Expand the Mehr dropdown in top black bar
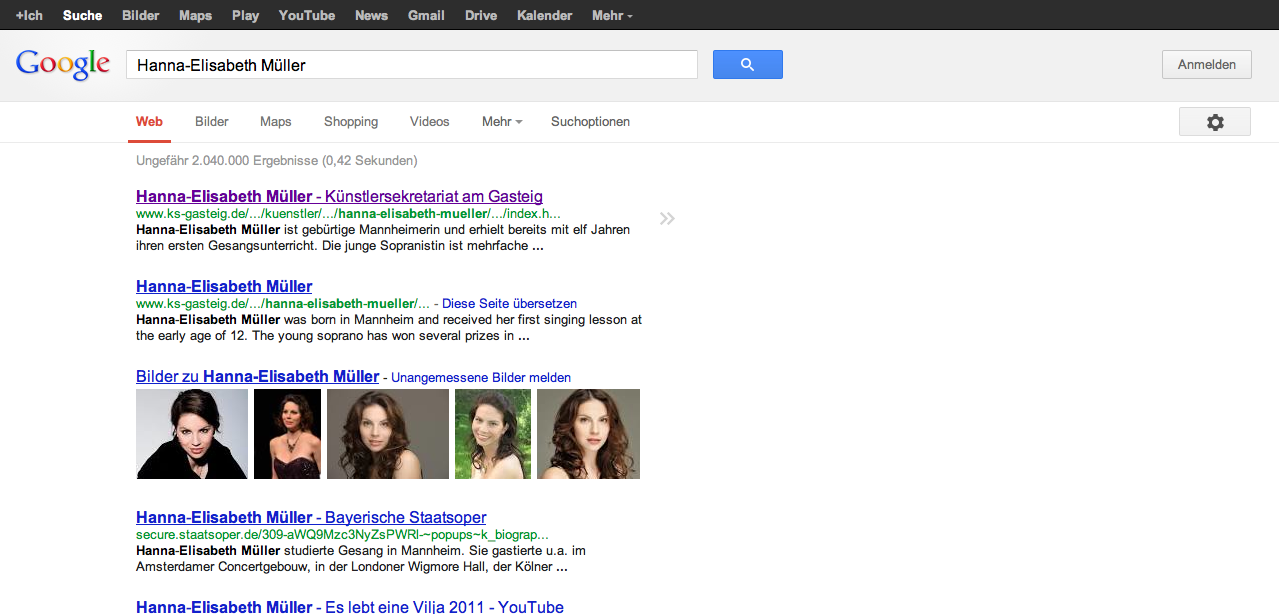 (x=611, y=15)
